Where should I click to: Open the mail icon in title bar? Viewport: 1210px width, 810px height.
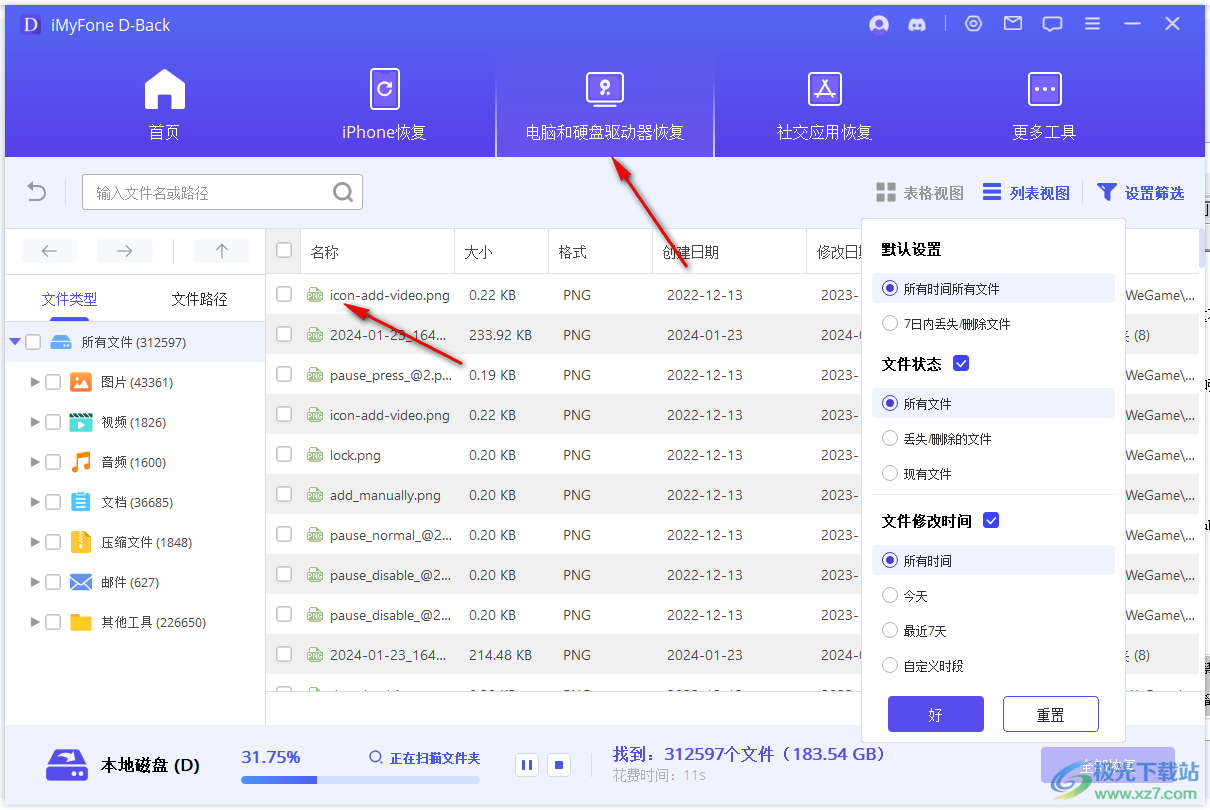(x=1013, y=24)
